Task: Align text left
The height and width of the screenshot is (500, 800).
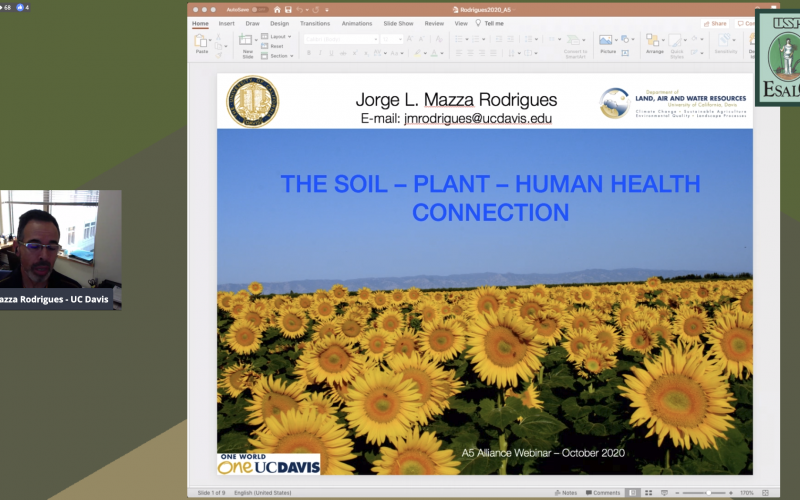Action: click(x=459, y=53)
